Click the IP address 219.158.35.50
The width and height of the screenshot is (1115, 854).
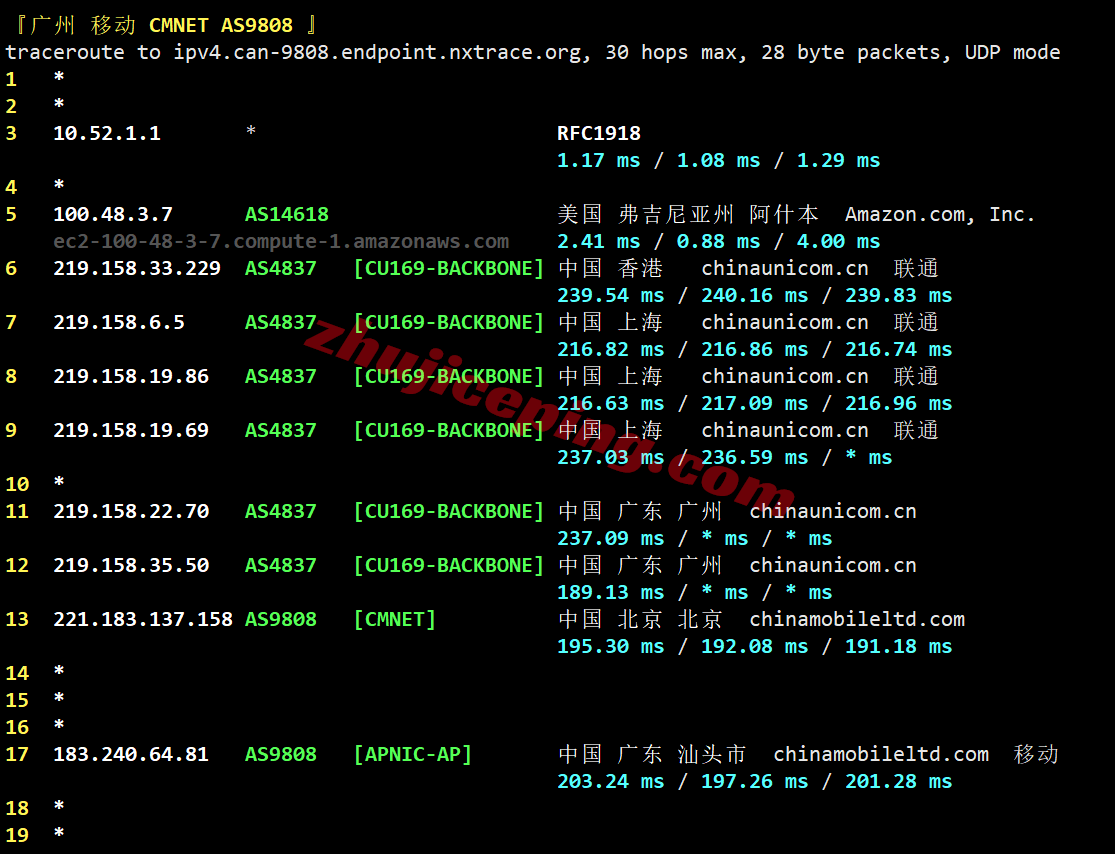[131, 566]
